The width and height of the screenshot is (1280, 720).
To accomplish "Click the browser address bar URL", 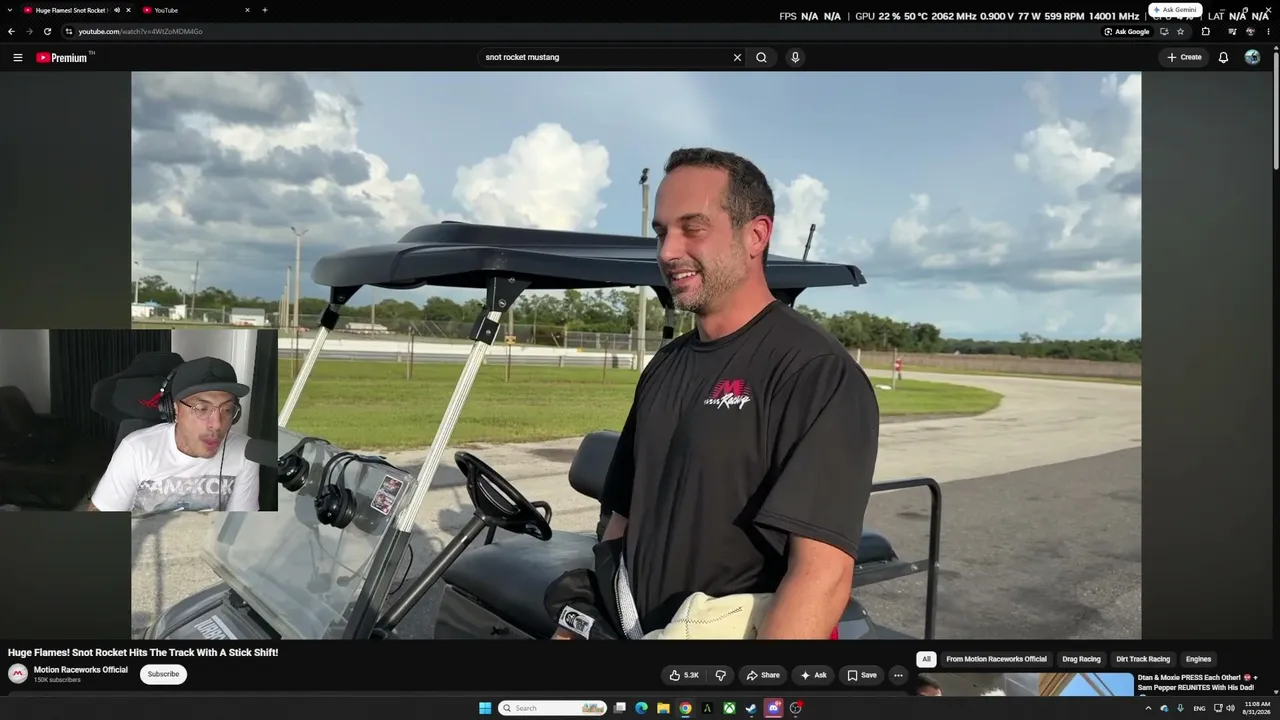I will click(141, 31).
